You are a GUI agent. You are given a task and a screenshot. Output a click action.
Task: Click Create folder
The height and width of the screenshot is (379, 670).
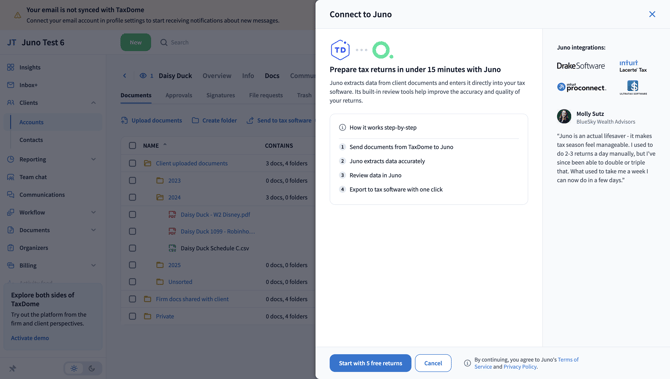214,120
